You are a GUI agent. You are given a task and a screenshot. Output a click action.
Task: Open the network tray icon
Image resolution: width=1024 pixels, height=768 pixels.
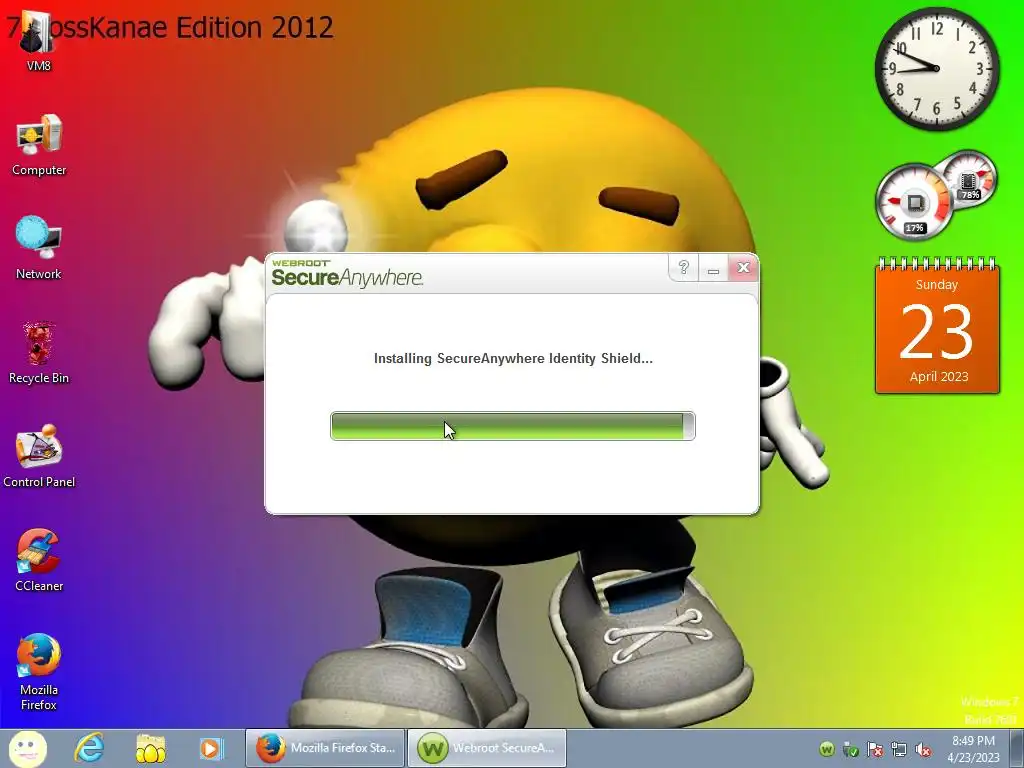tap(899, 749)
